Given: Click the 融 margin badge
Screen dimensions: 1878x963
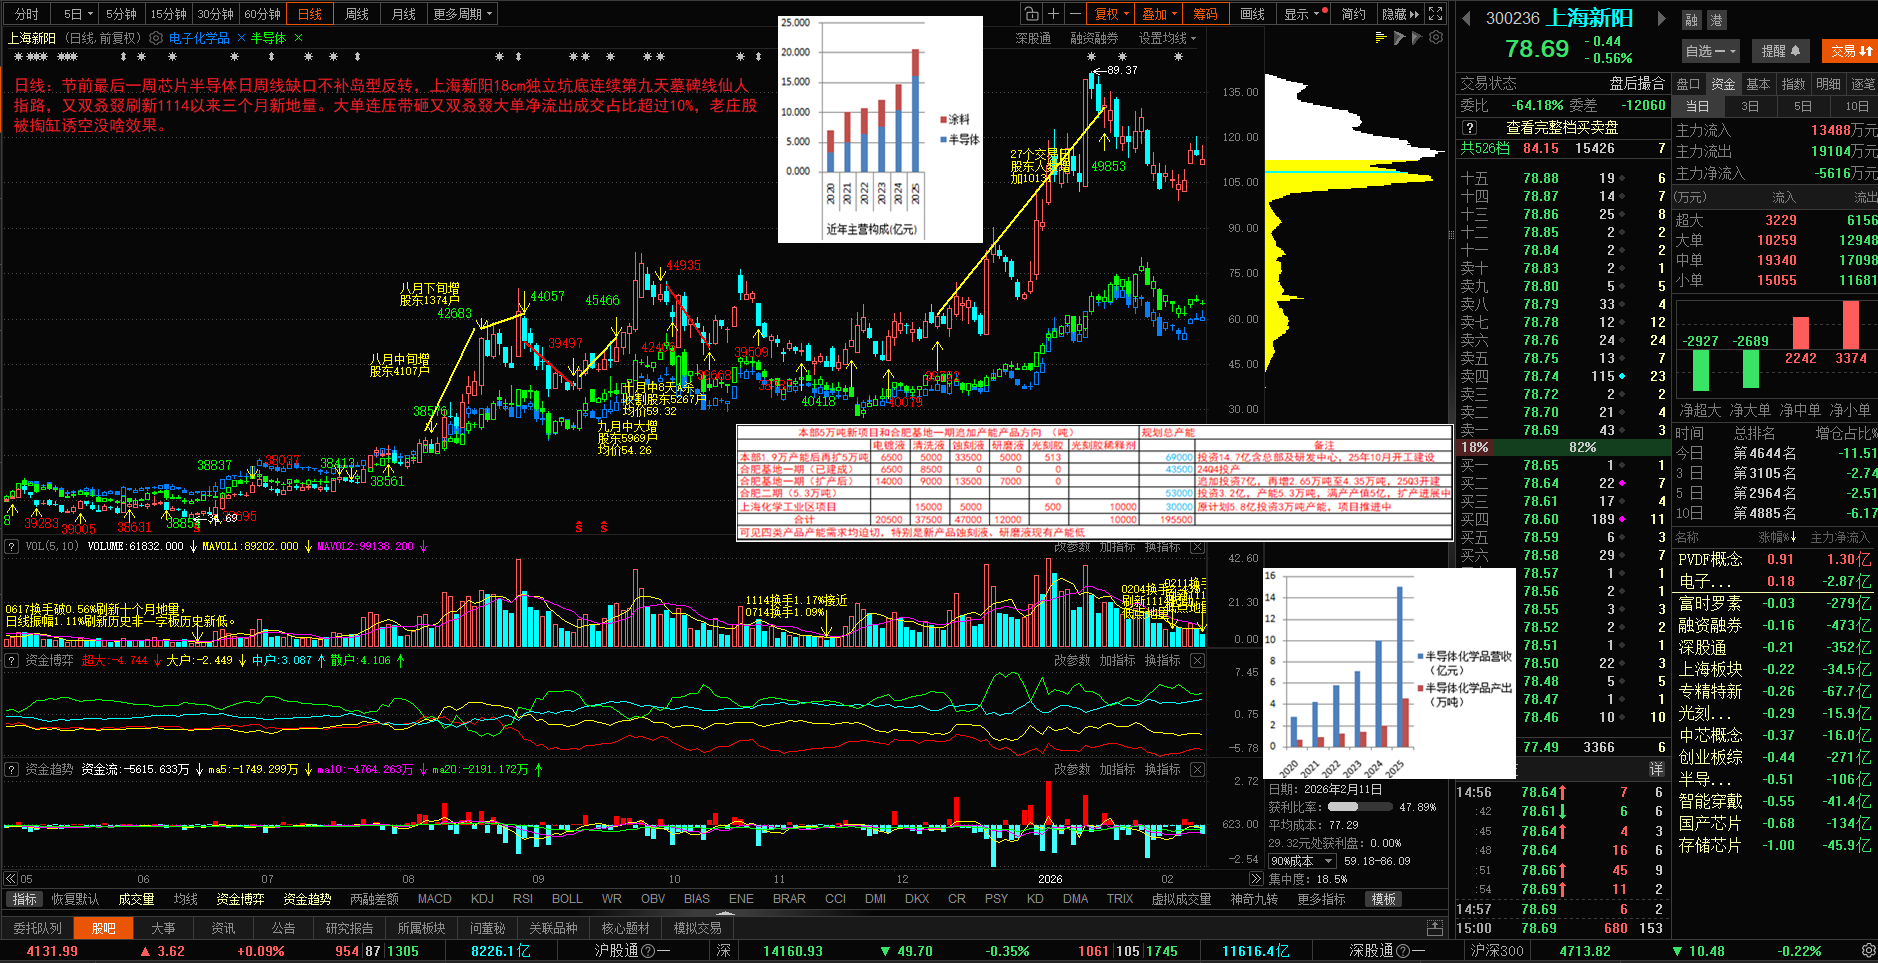Looking at the screenshot, I should [1691, 20].
